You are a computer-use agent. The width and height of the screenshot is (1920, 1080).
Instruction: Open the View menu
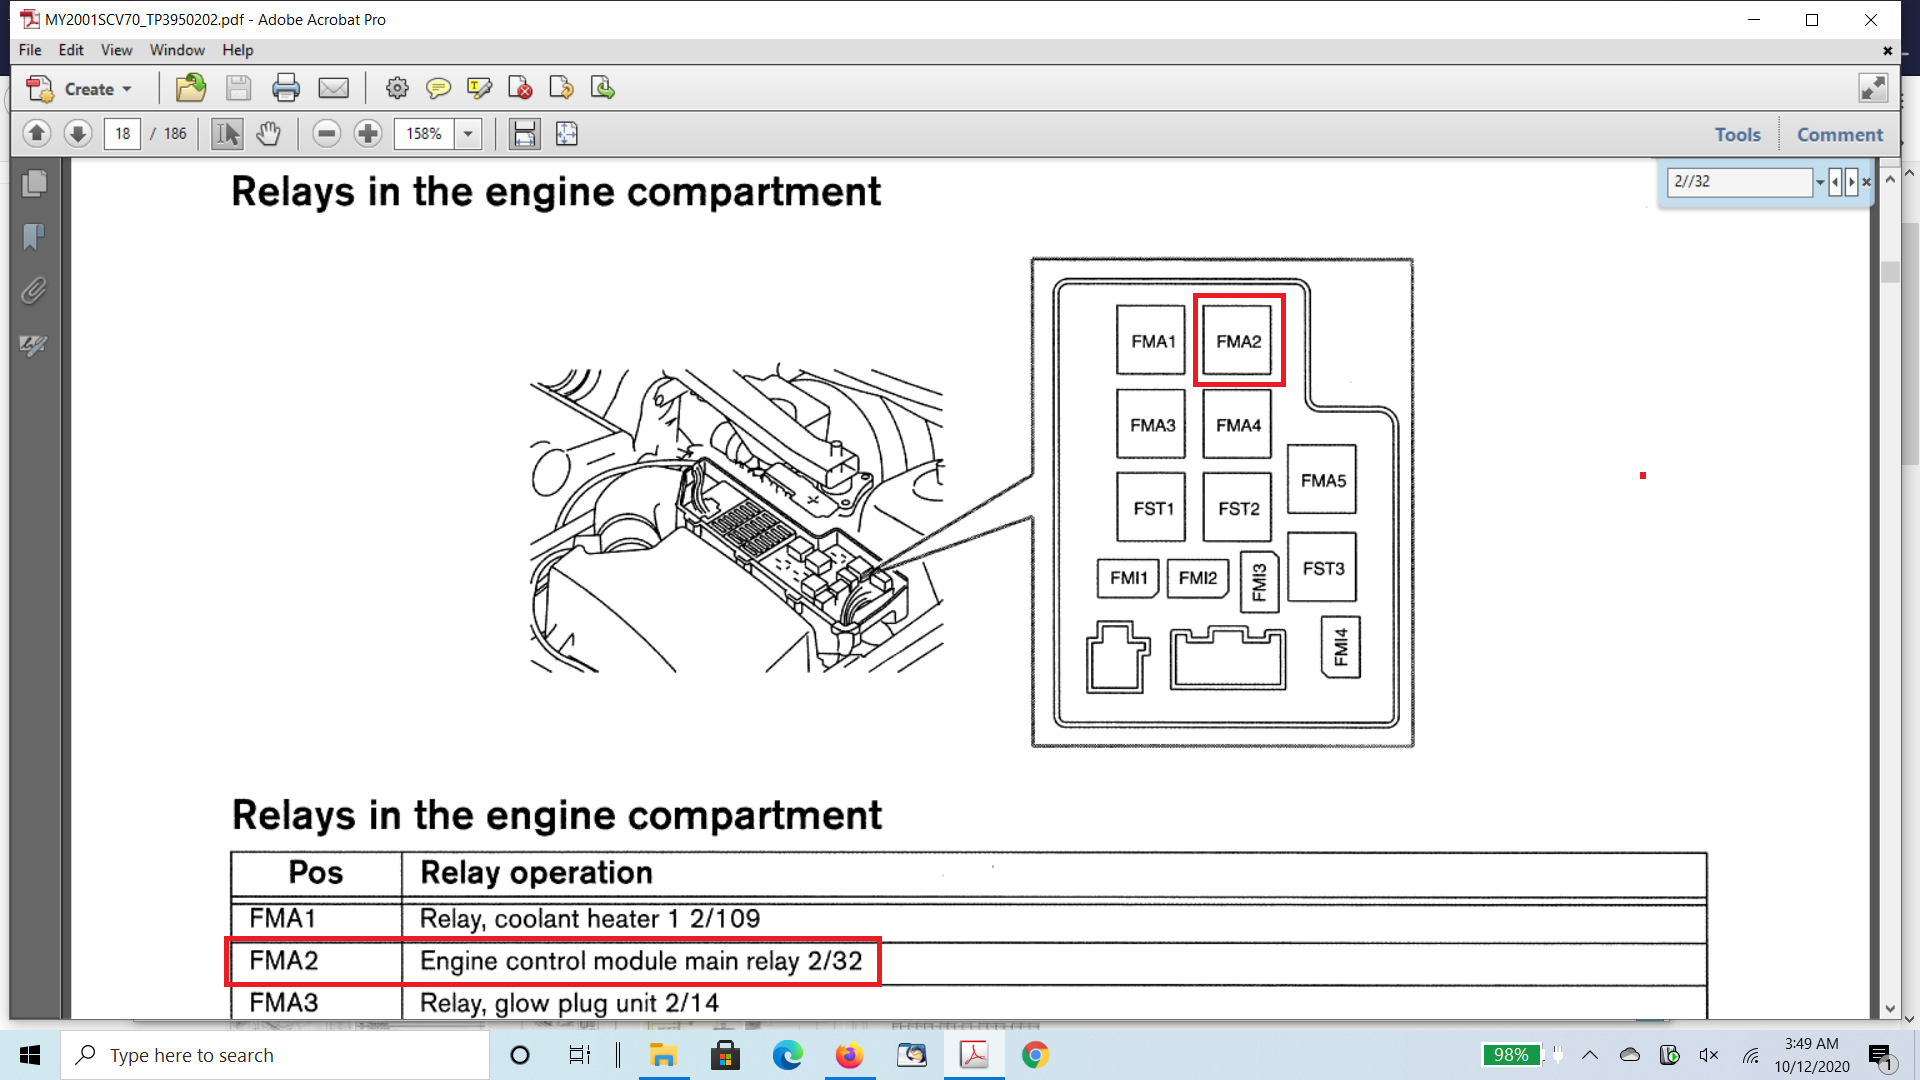(x=116, y=50)
